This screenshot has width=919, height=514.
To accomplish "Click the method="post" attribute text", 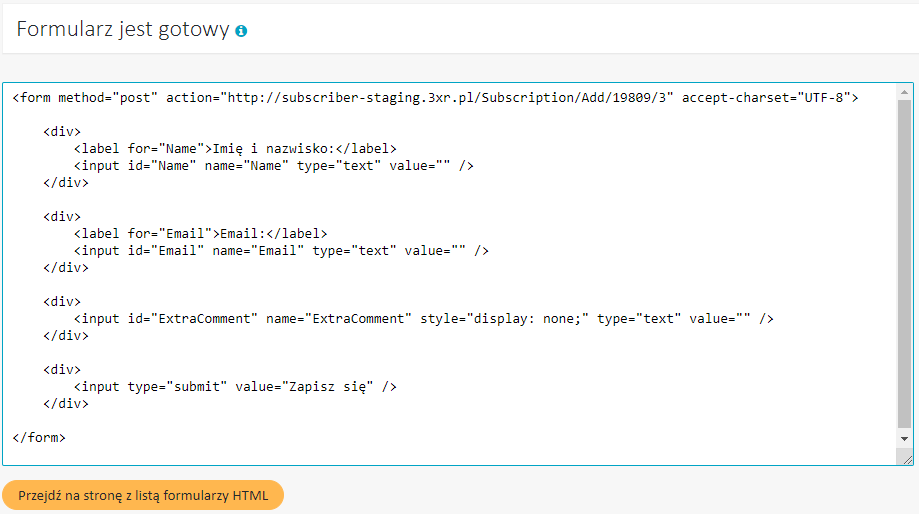I will point(108,98).
